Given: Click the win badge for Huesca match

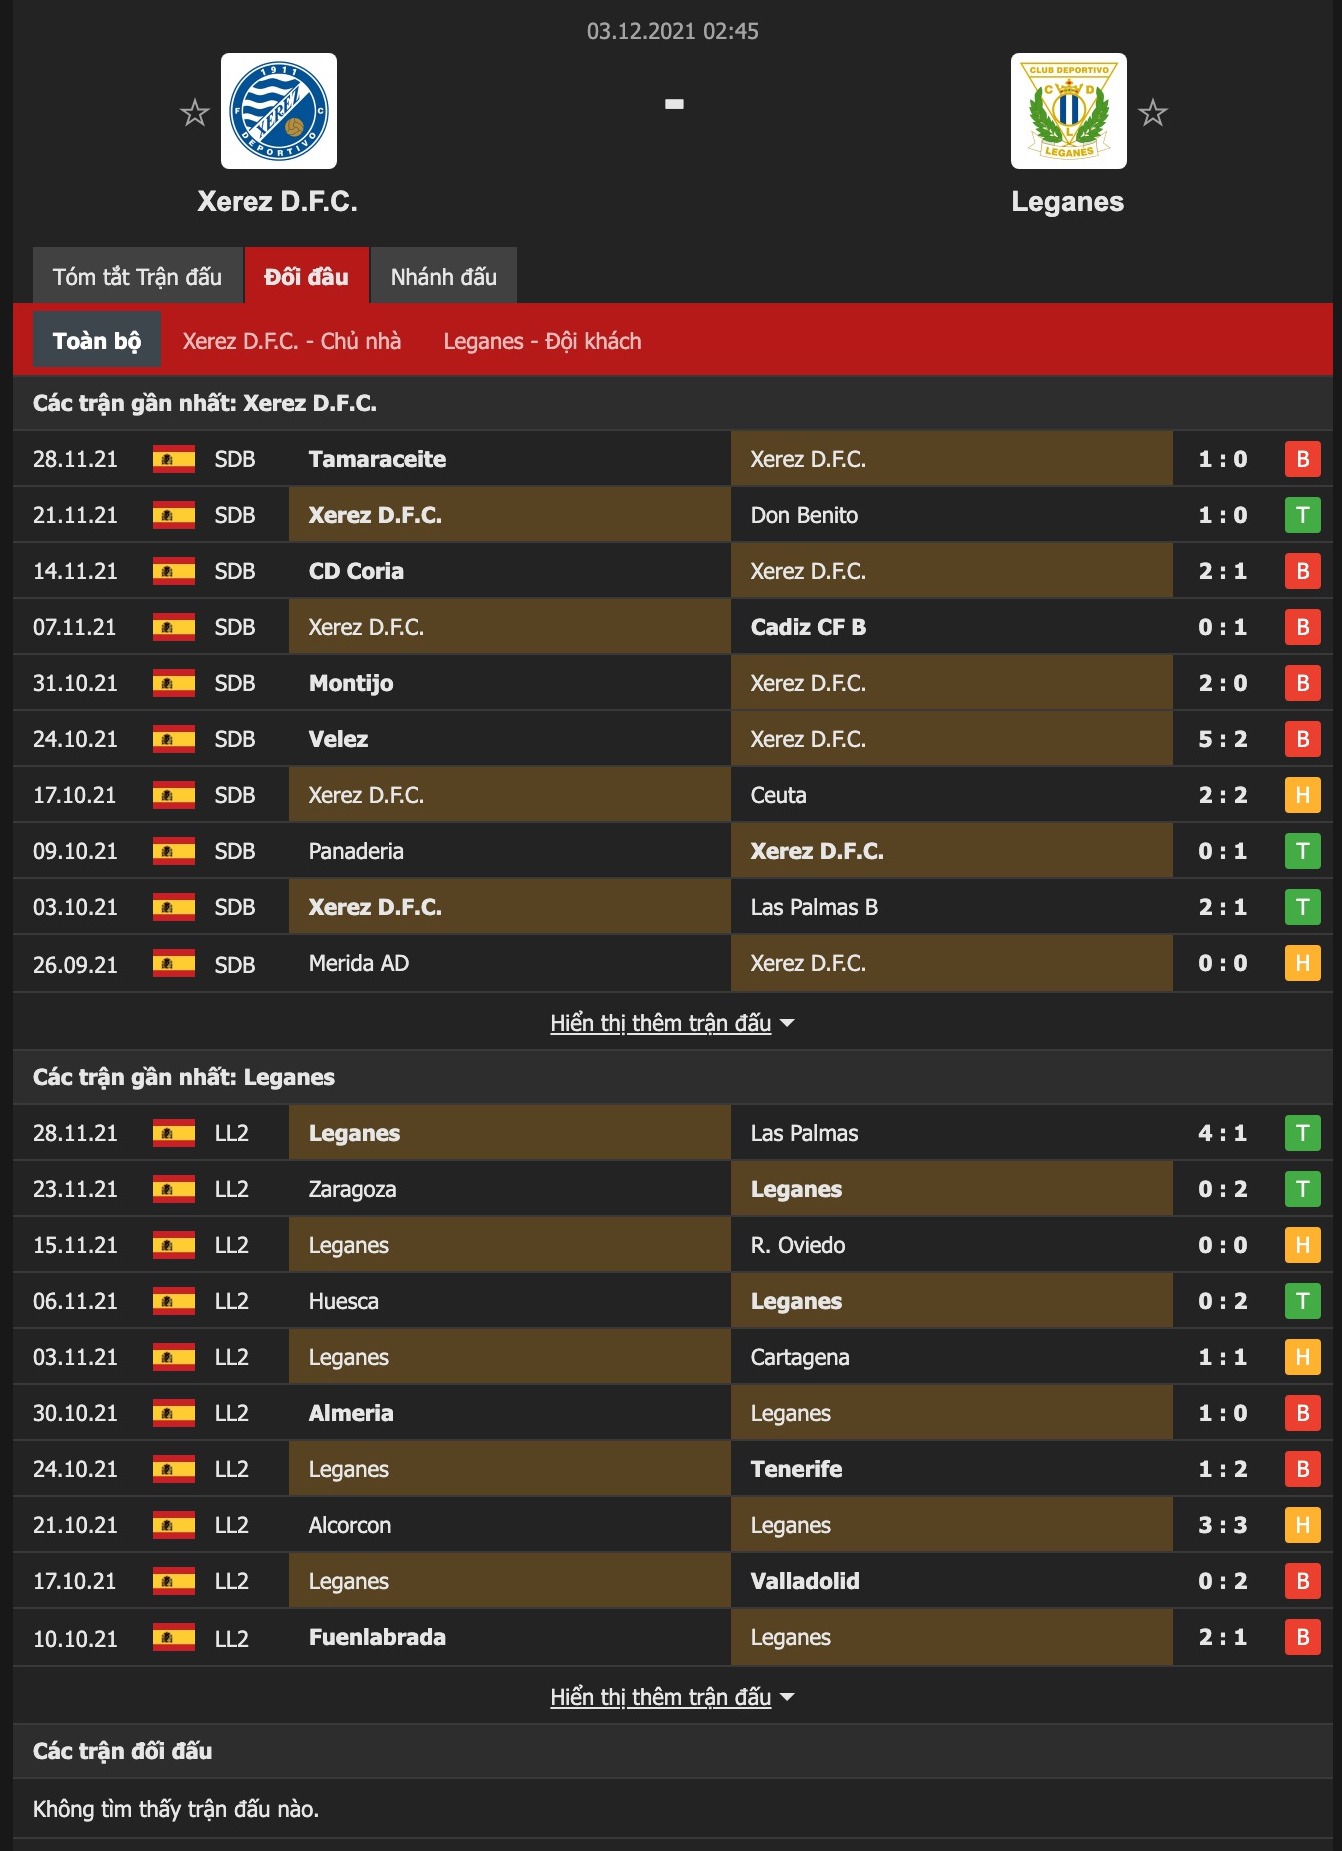Looking at the screenshot, I should click(x=1303, y=1301).
